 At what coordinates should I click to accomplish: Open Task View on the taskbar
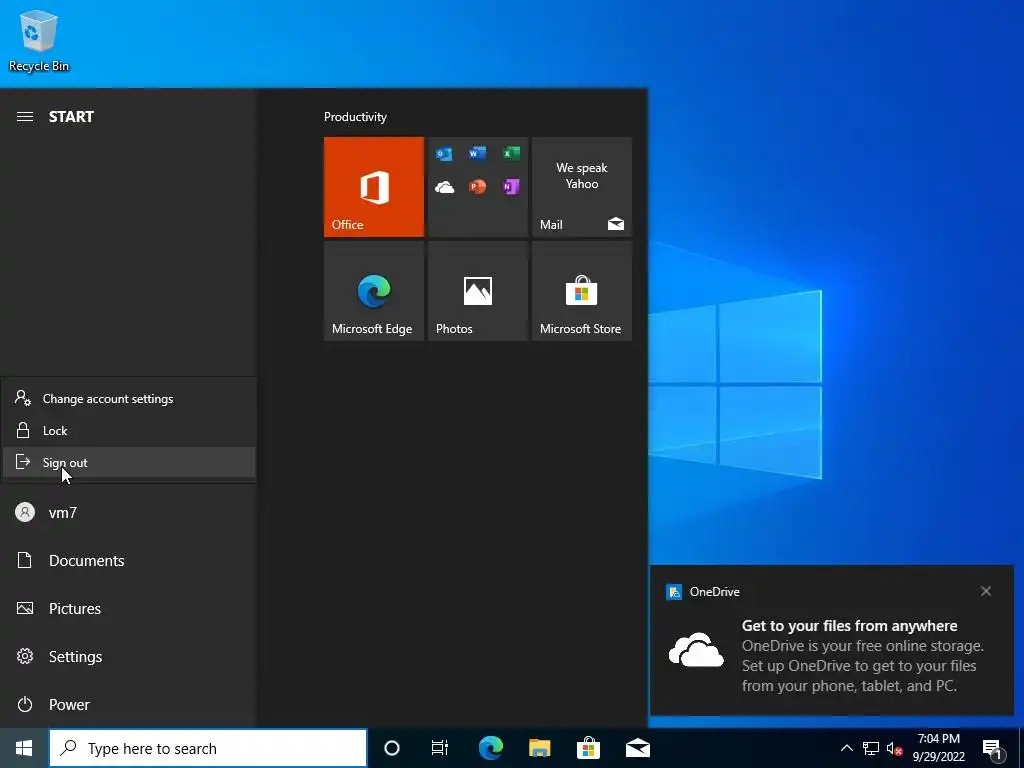(440, 748)
